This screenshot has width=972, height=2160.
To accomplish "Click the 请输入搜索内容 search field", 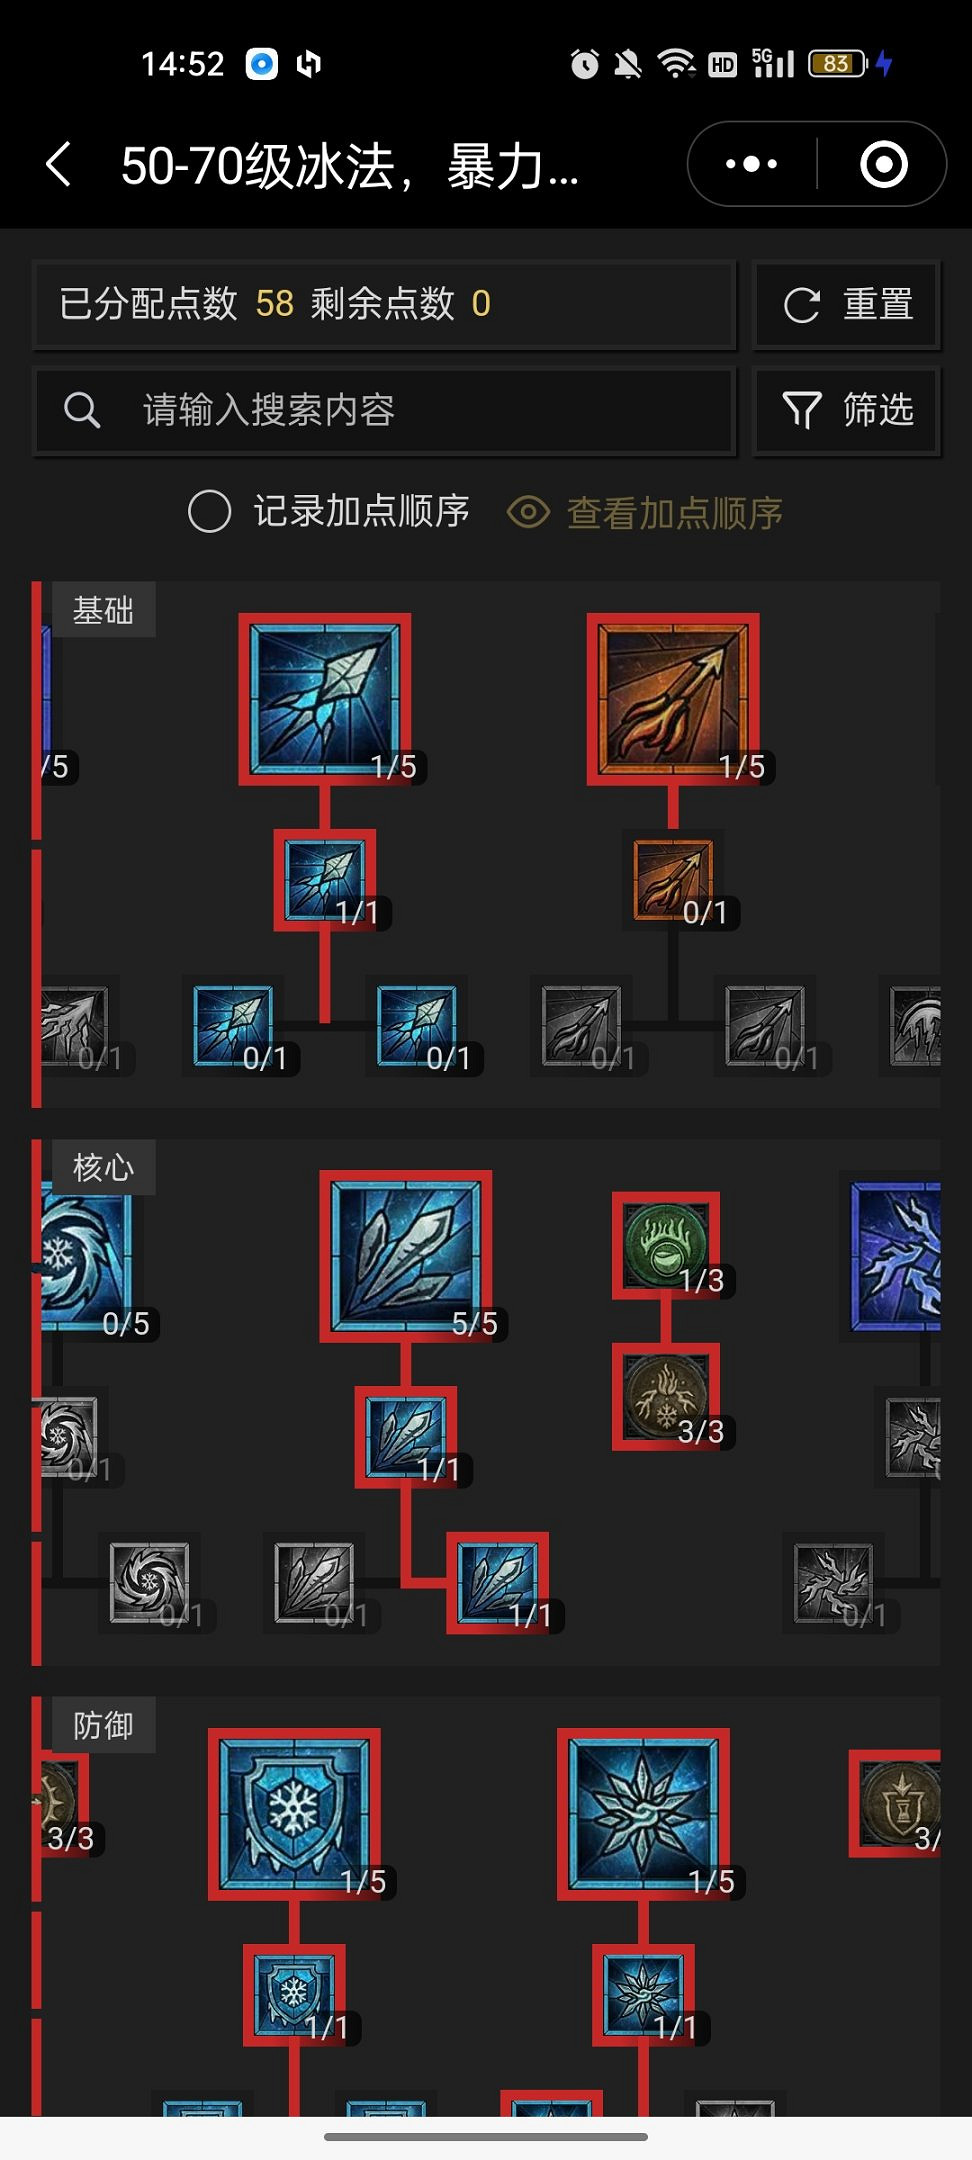I will tap(385, 410).
